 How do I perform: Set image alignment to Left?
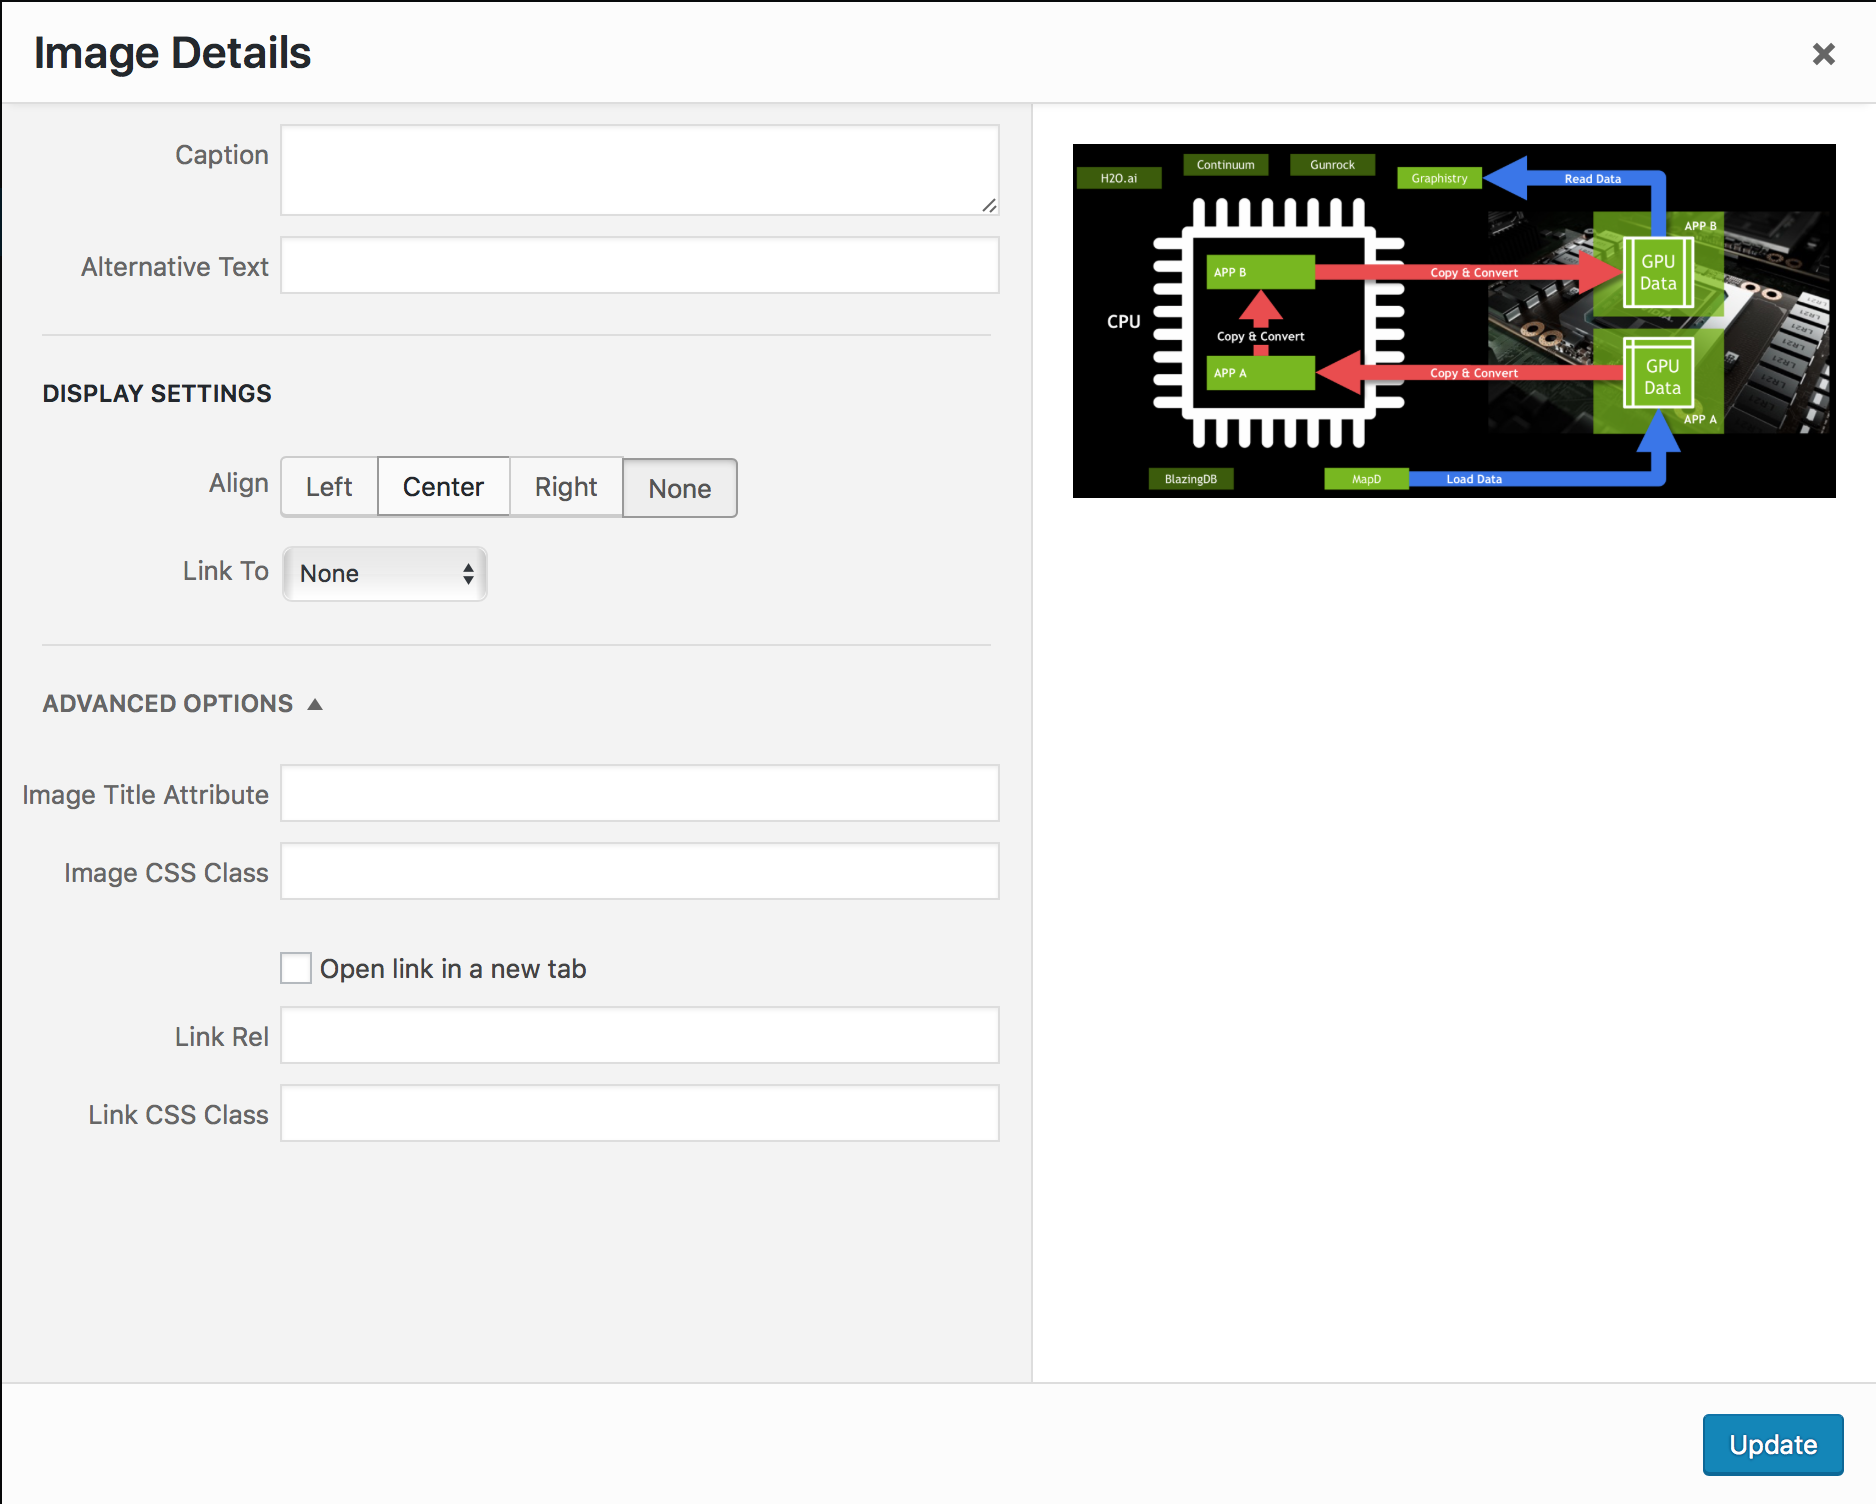click(328, 487)
